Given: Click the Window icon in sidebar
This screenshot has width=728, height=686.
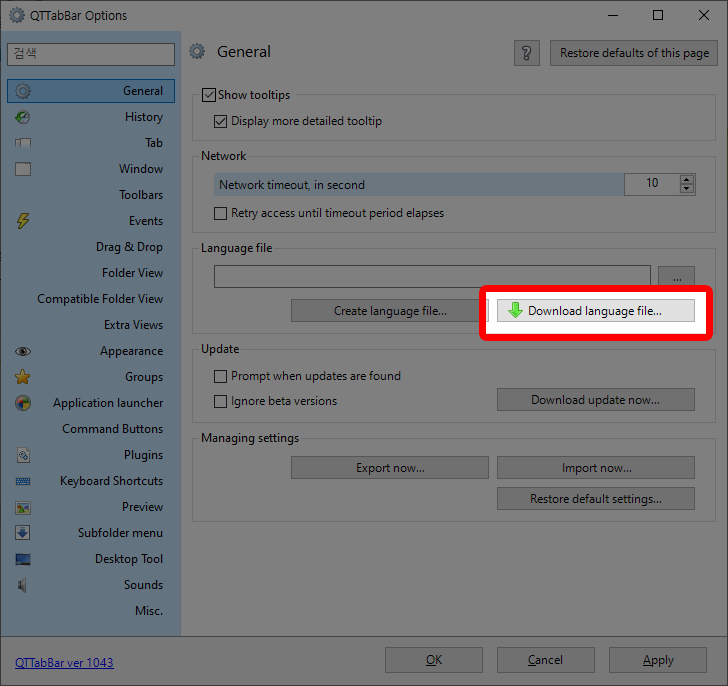Looking at the screenshot, I should (x=23, y=169).
